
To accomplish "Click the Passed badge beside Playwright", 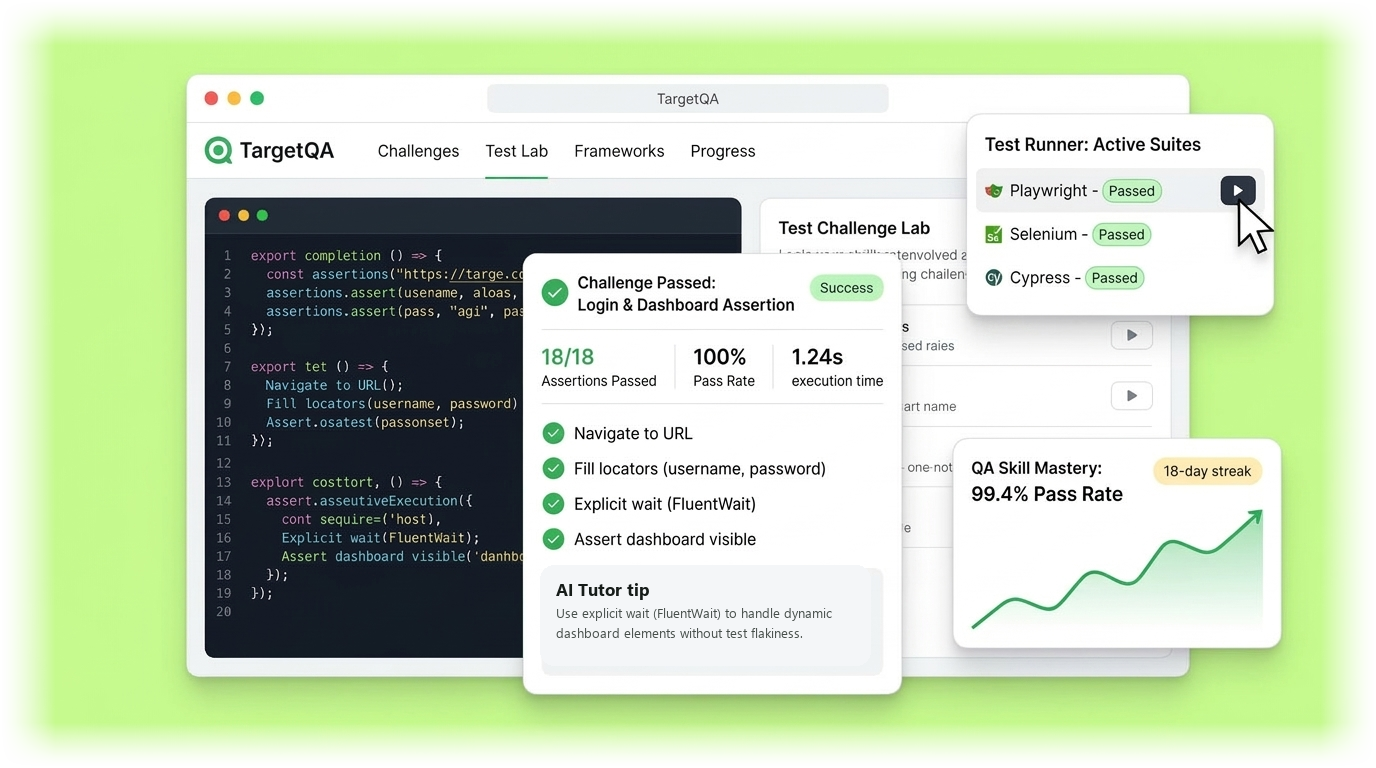I will point(1131,191).
